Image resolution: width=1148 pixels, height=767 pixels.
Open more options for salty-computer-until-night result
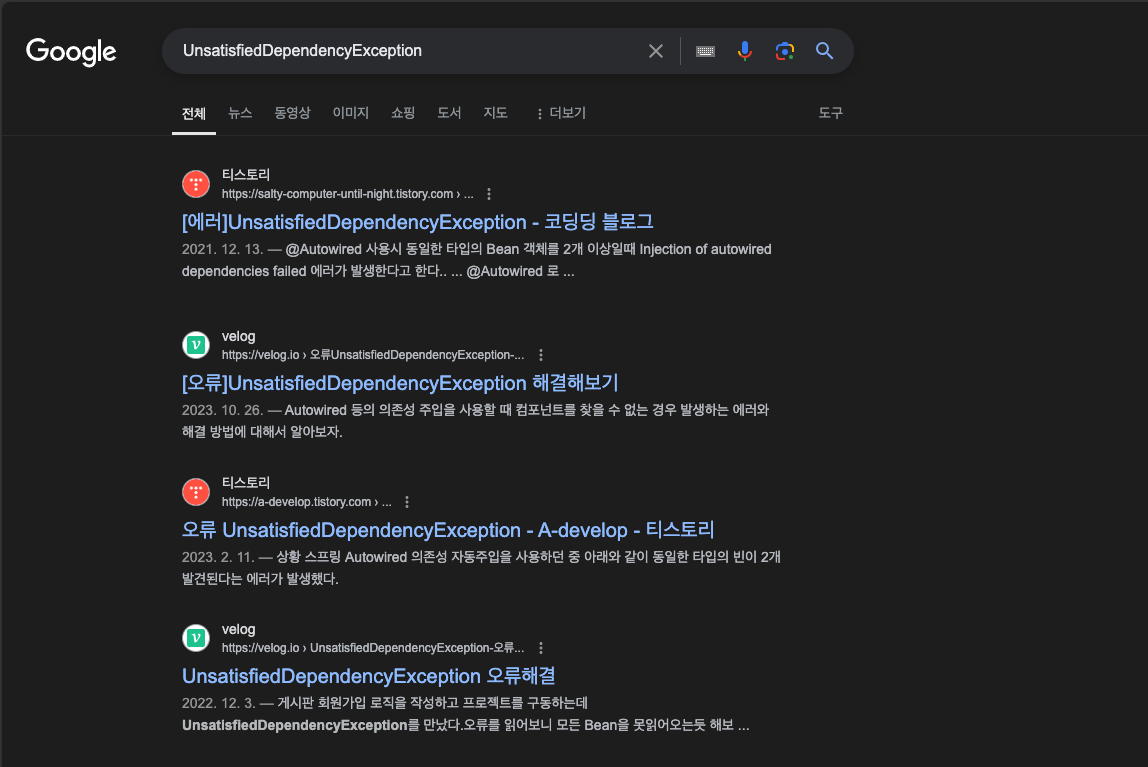click(489, 194)
